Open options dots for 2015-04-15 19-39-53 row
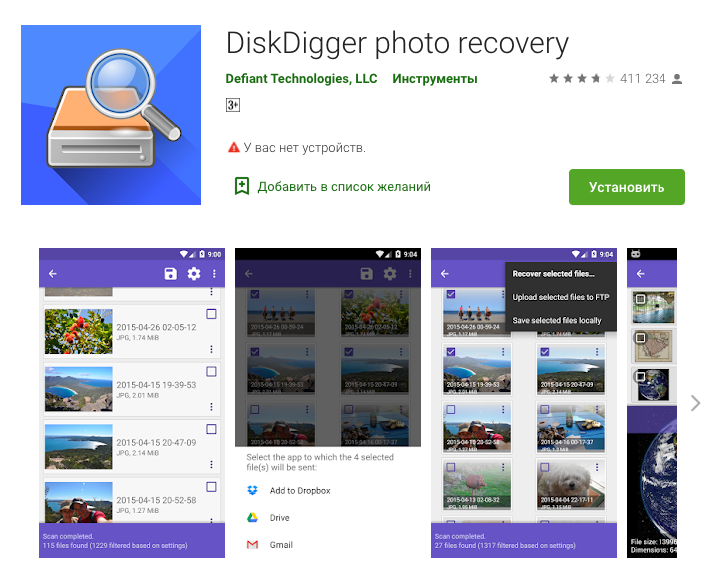The width and height of the screenshot is (711, 580). click(x=211, y=406)
